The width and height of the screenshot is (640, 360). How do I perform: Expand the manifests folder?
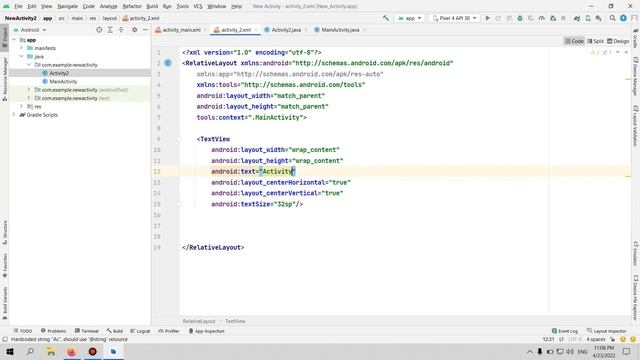[x=22, y=48]
